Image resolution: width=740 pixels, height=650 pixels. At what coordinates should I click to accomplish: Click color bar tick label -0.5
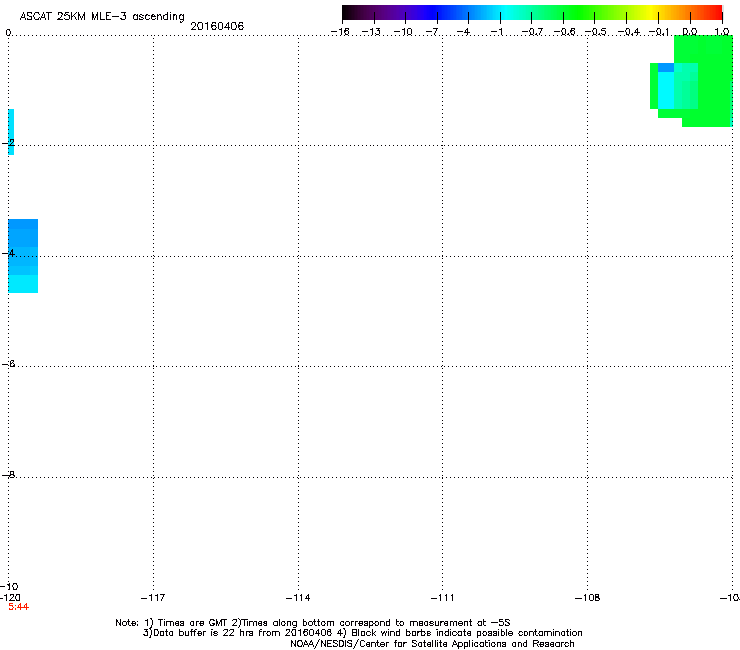596,32
